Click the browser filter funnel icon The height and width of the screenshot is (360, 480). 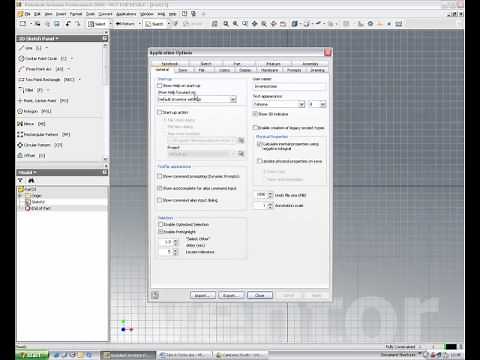[x=21, y=180]
